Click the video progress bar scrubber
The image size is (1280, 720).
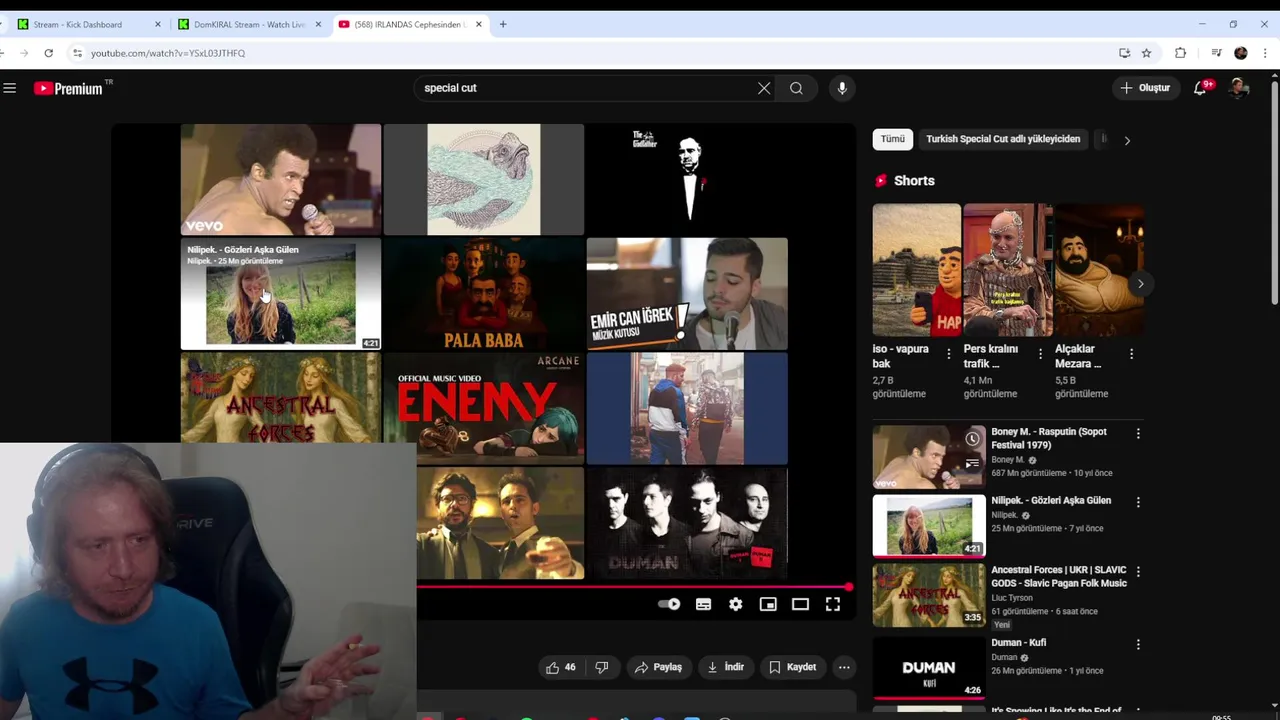(x=849, y=587)
